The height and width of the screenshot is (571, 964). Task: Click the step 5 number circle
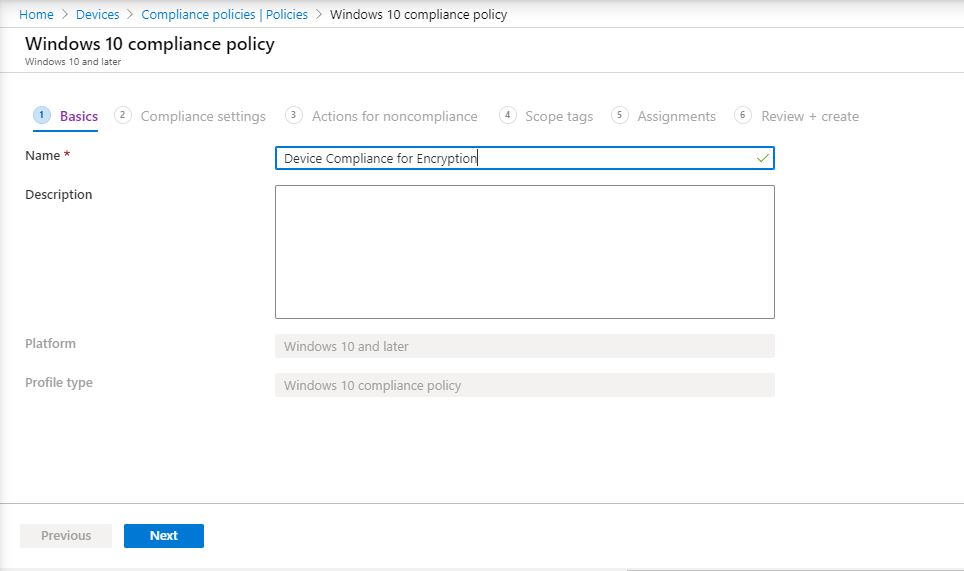pyautogui.click(x=620, y=115)
